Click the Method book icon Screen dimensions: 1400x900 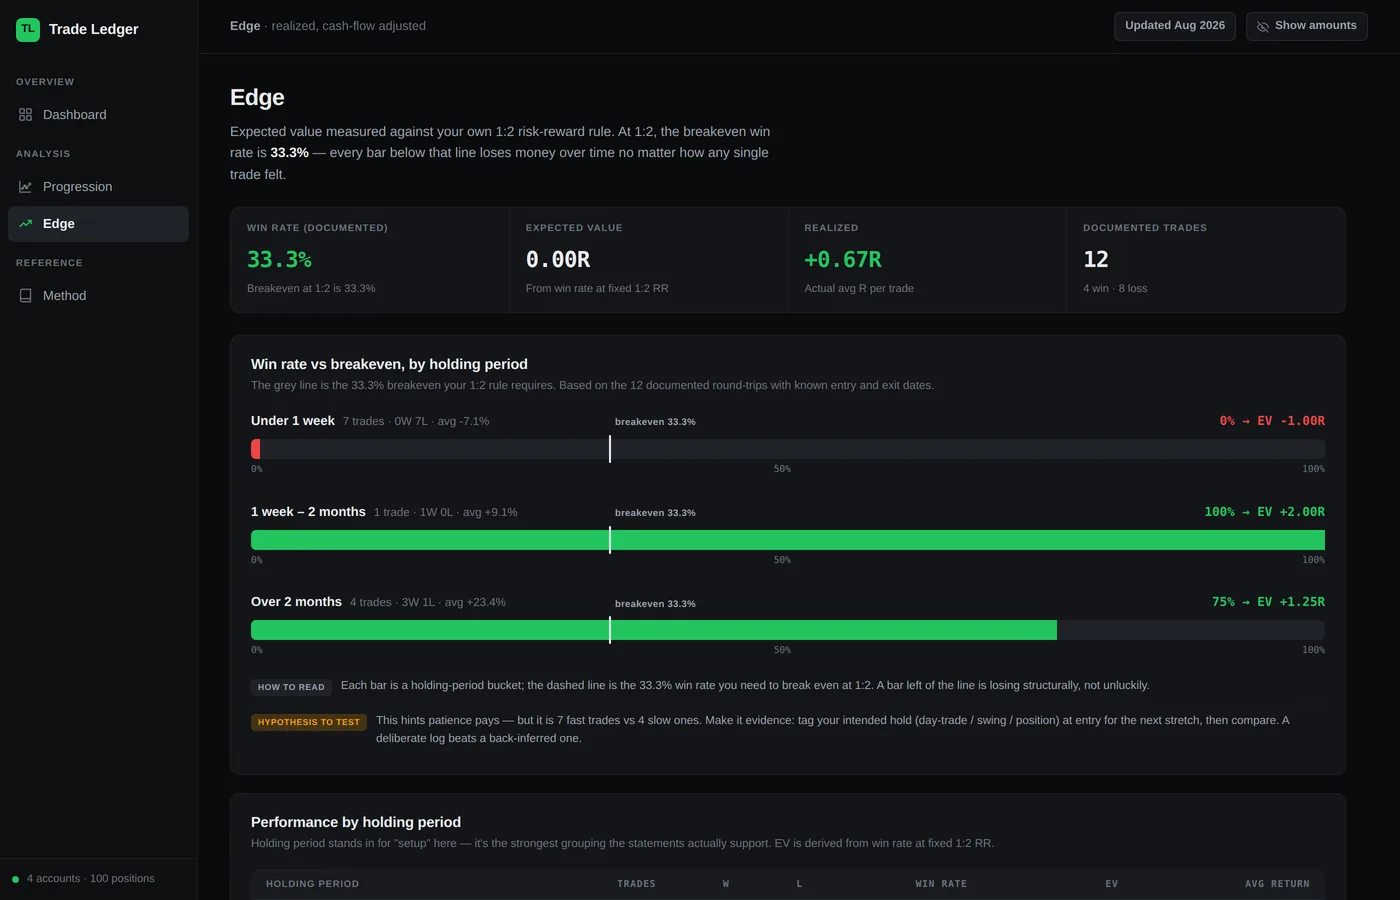click(x=25, y=296)
